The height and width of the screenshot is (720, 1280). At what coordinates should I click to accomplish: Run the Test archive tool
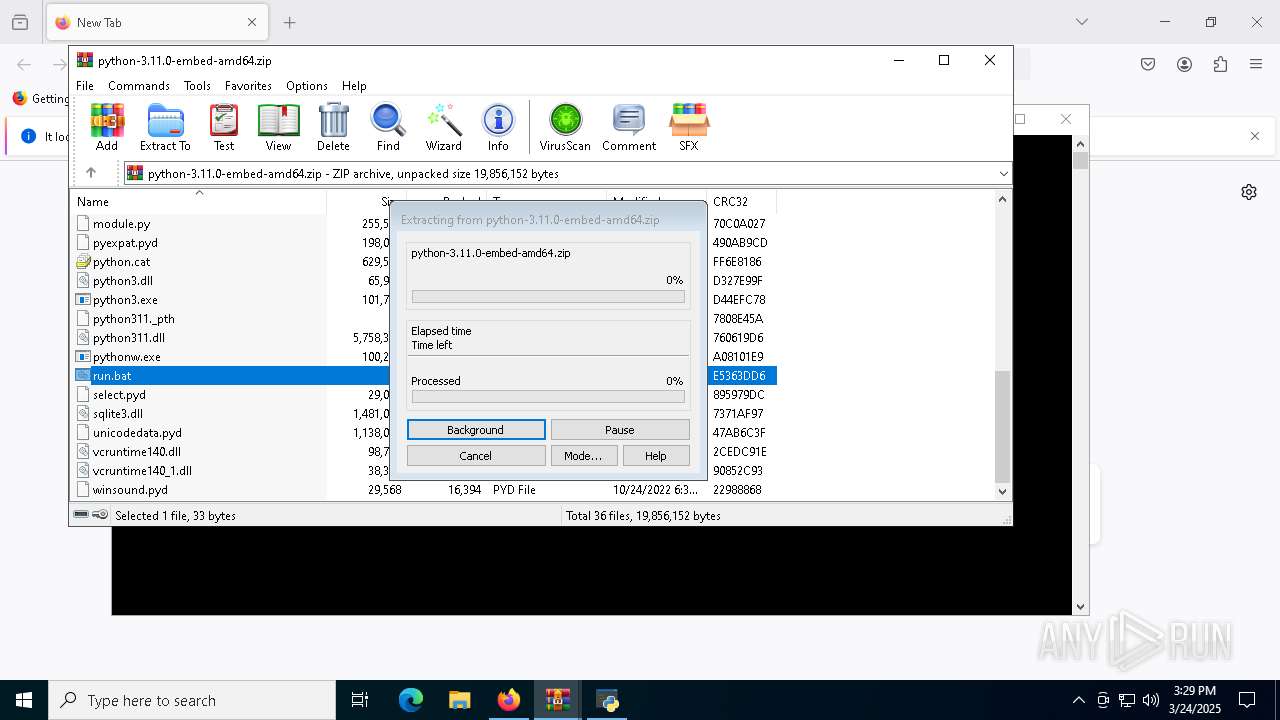click(x=224, y=127)
